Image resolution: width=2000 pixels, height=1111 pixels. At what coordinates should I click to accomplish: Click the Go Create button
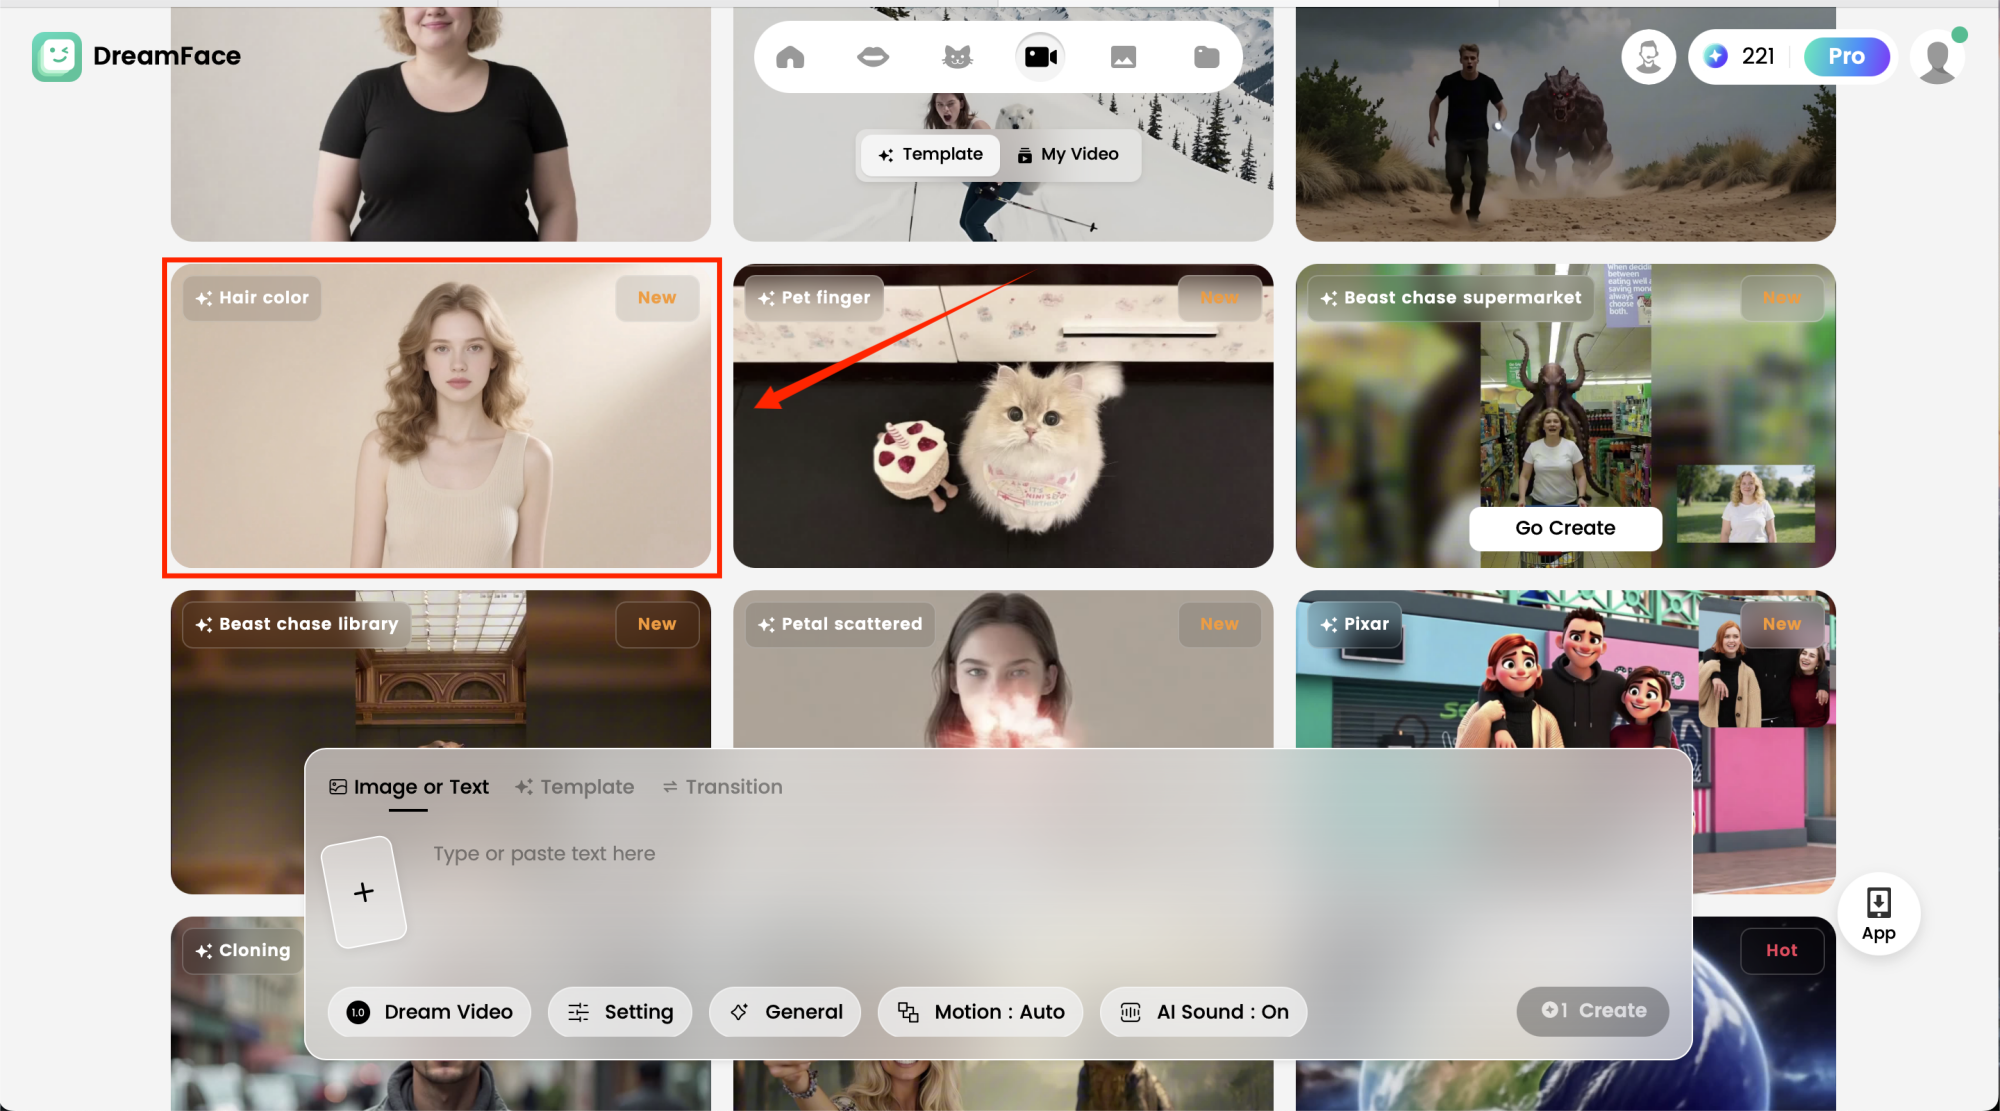pyautogui.click(x=1565, y=528)
